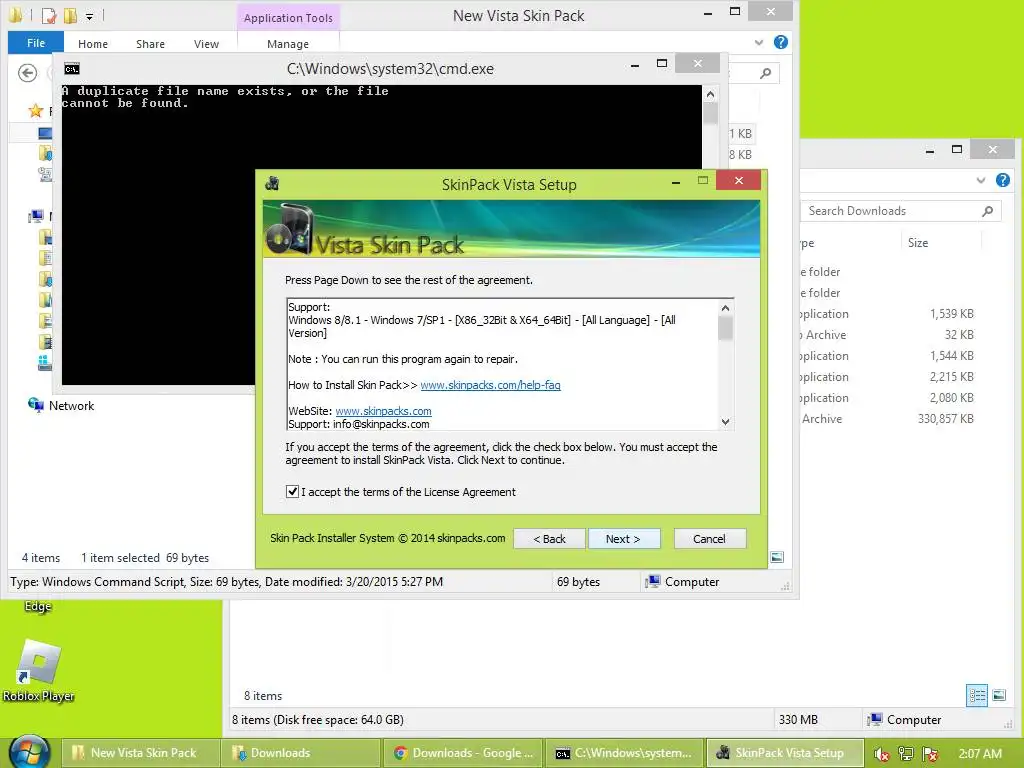This screenshot has height=768, width=1024.
Task: Click the Properties quick access icon
Action: (49, 15)
